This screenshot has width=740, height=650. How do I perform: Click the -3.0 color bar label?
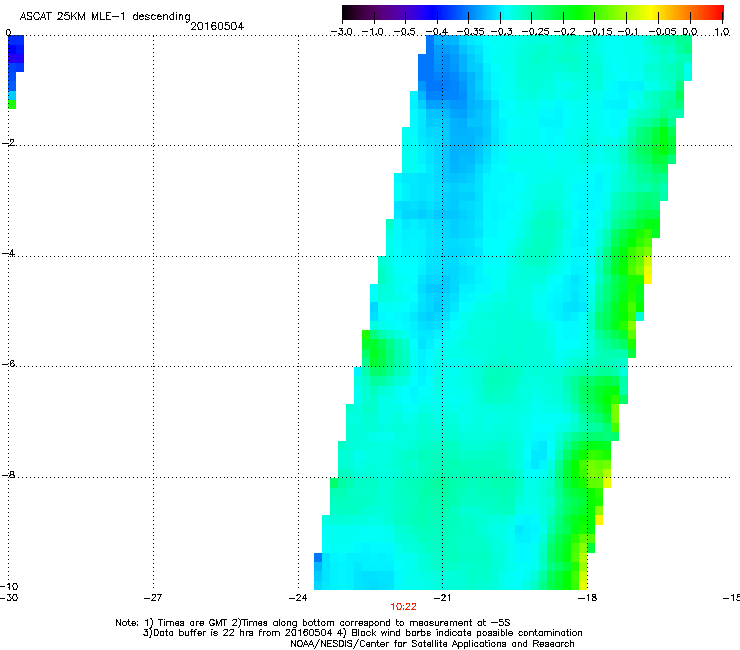(342, 32)
